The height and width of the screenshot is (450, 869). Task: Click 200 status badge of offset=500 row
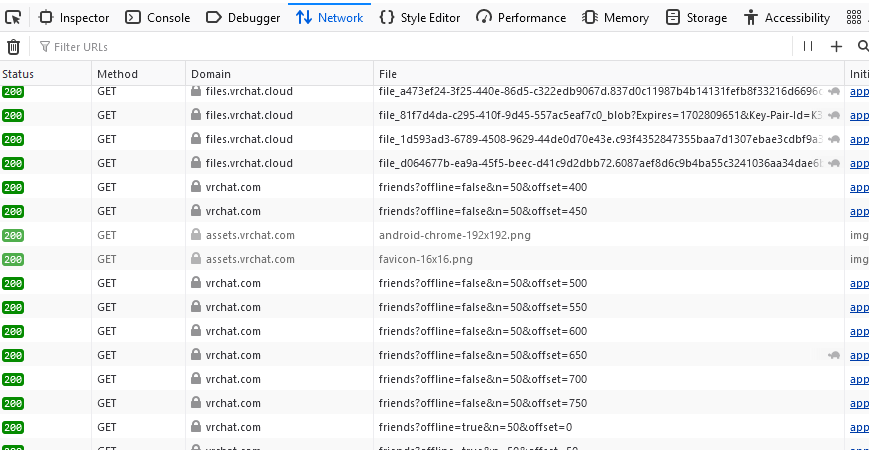[x=13, y=284]
